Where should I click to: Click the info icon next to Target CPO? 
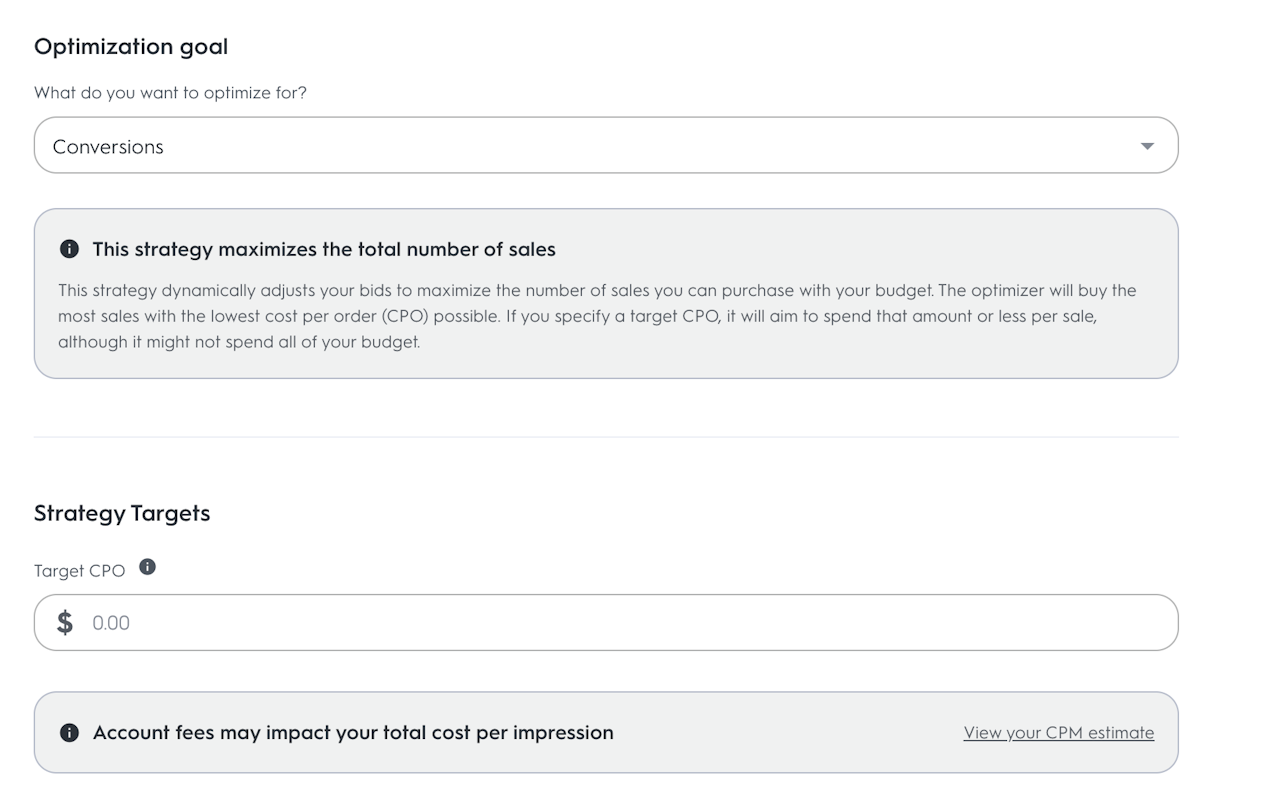147,567
